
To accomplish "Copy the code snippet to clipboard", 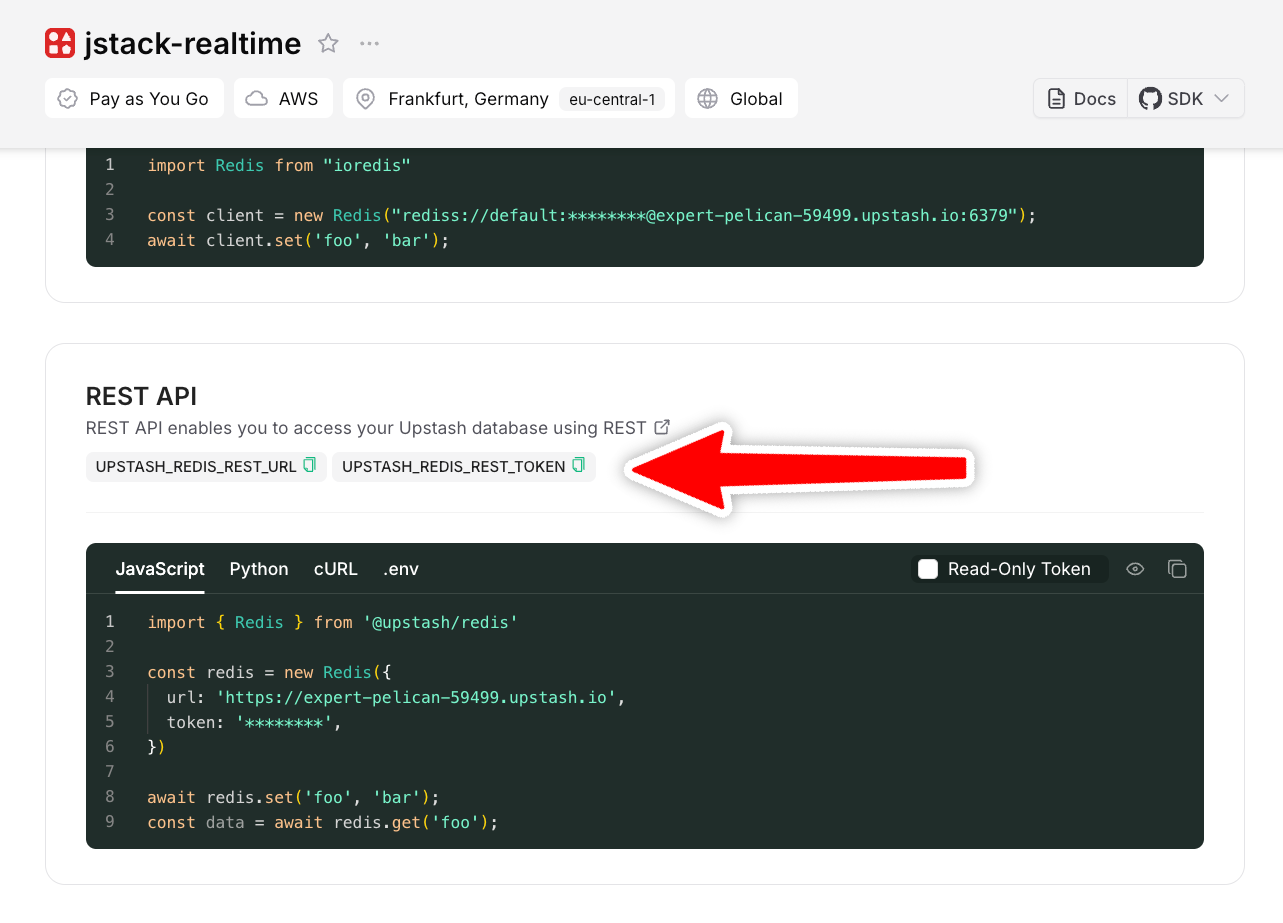I will pos(1177,568).
